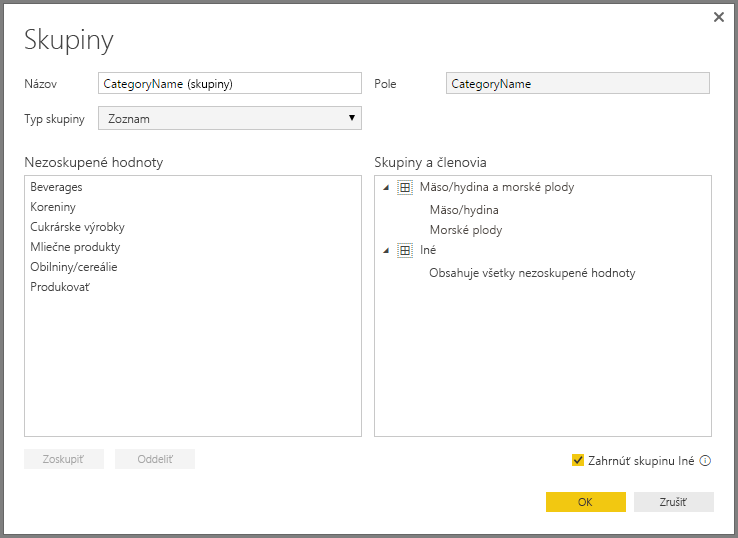The width and height of the screenshot is (738, 538).
Task: Click the Zrušiť button
Action: (x=674, y=502)
